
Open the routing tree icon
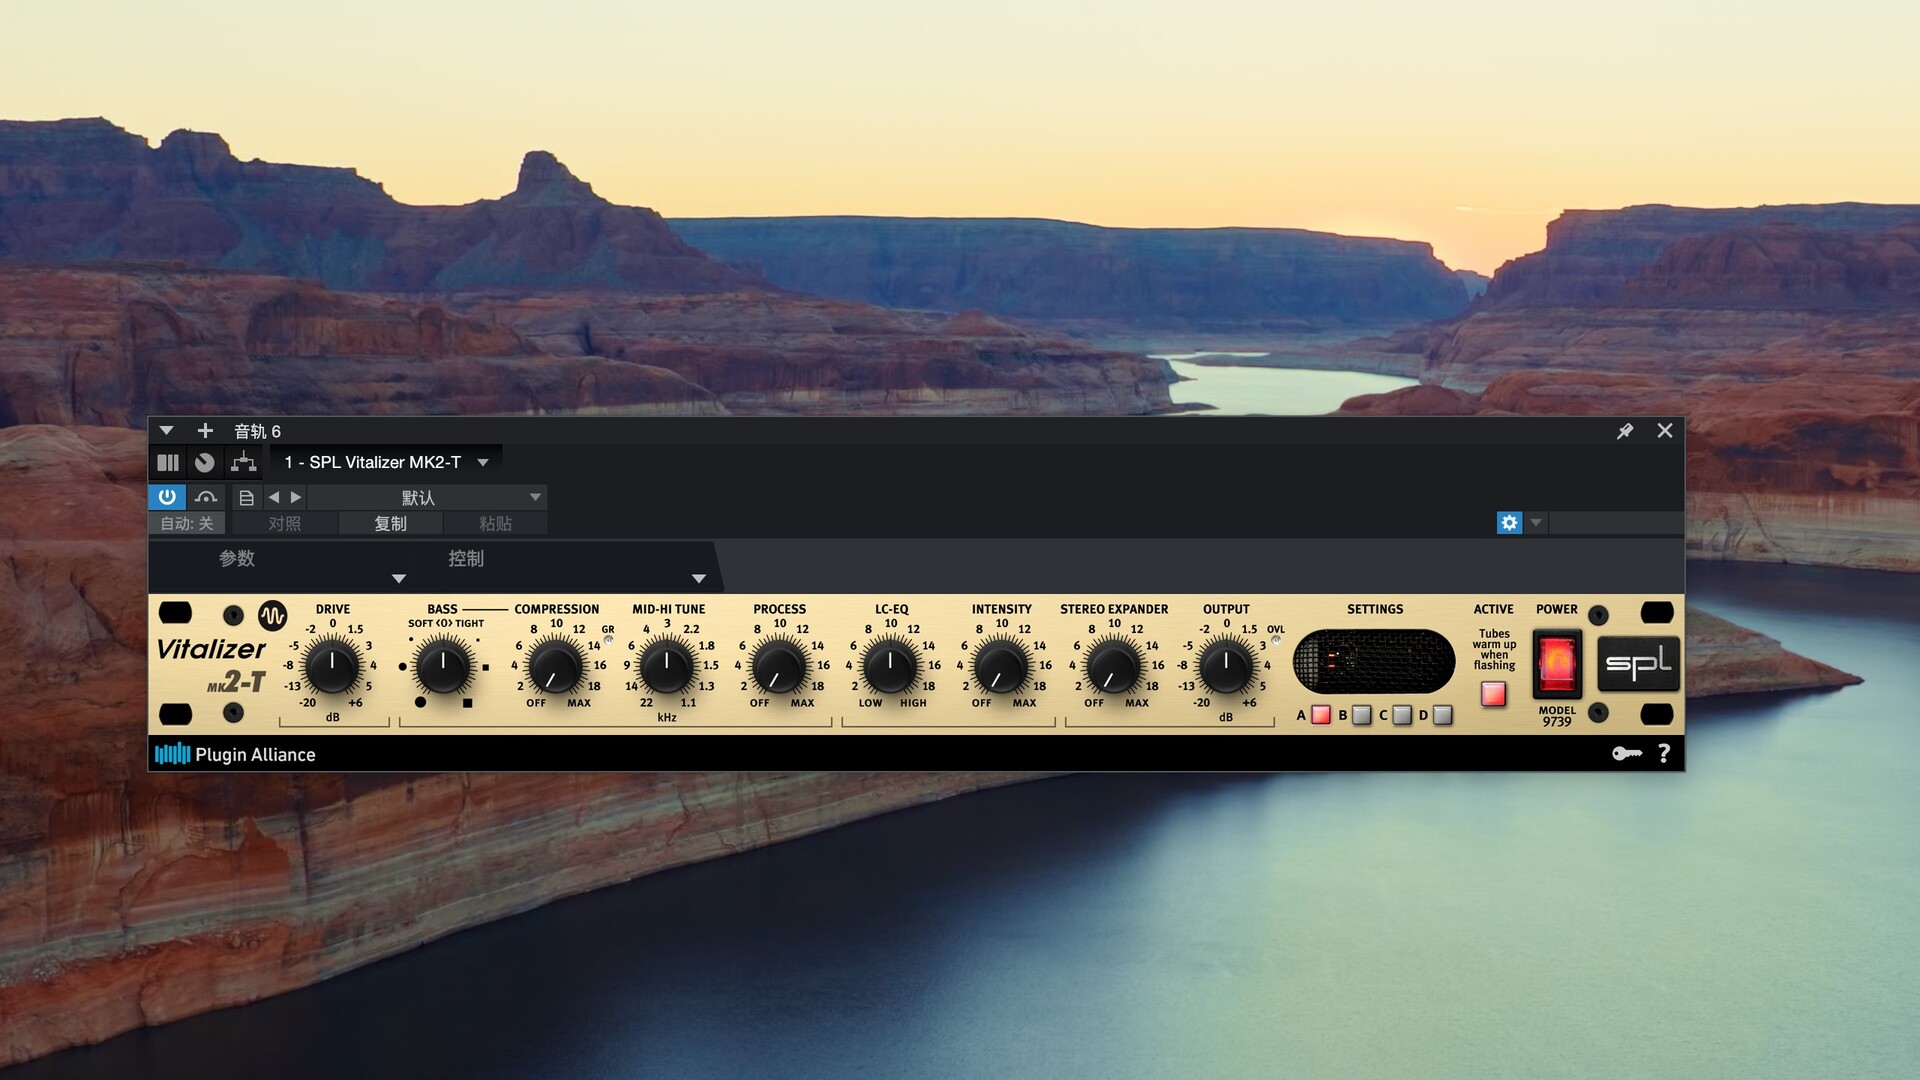point(243,463)
